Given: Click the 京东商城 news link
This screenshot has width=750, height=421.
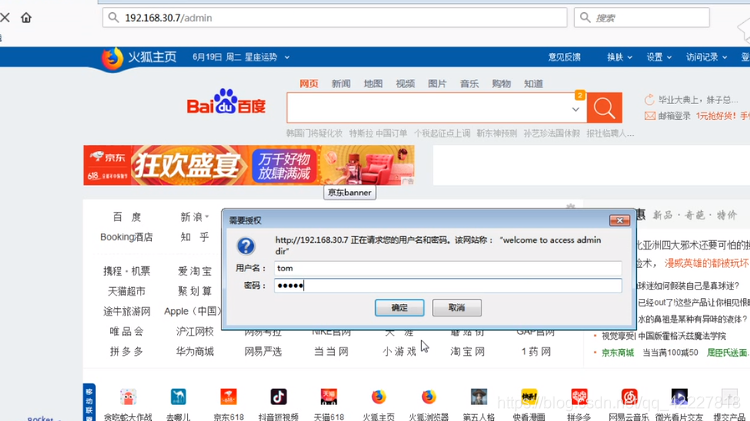Looking at the screenshot, I should tap(618, 353).
